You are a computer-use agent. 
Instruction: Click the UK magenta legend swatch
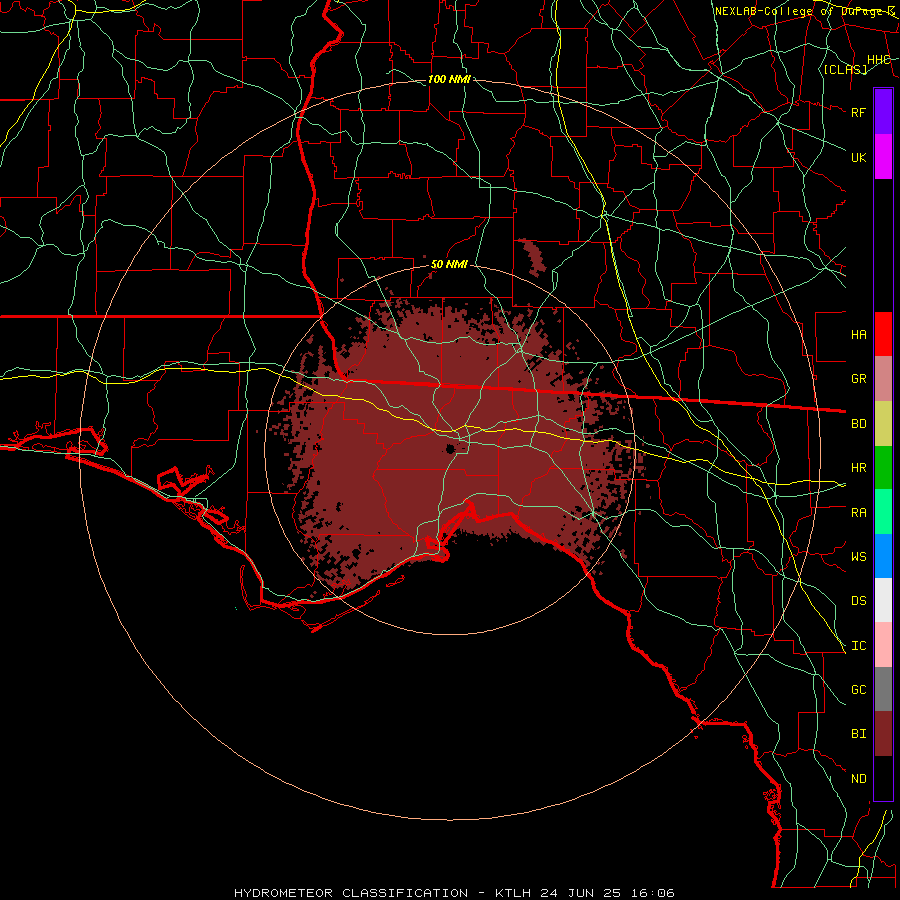(x=883, y=157)
